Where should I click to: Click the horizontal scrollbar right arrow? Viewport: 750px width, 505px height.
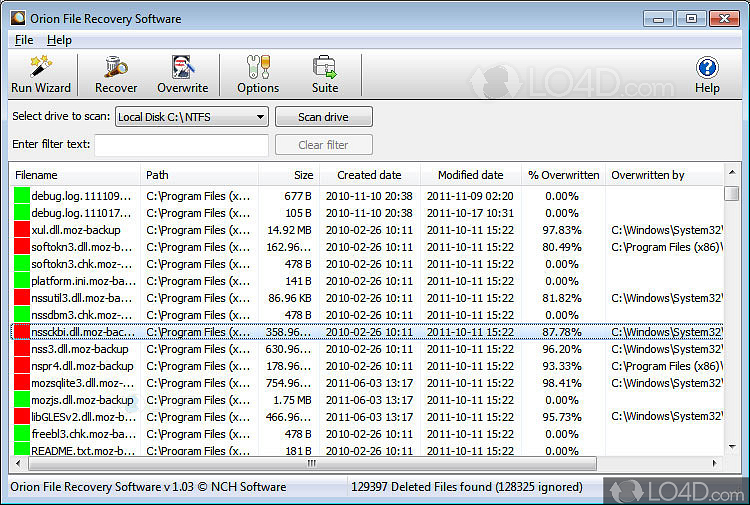click(x=715, y=463)
